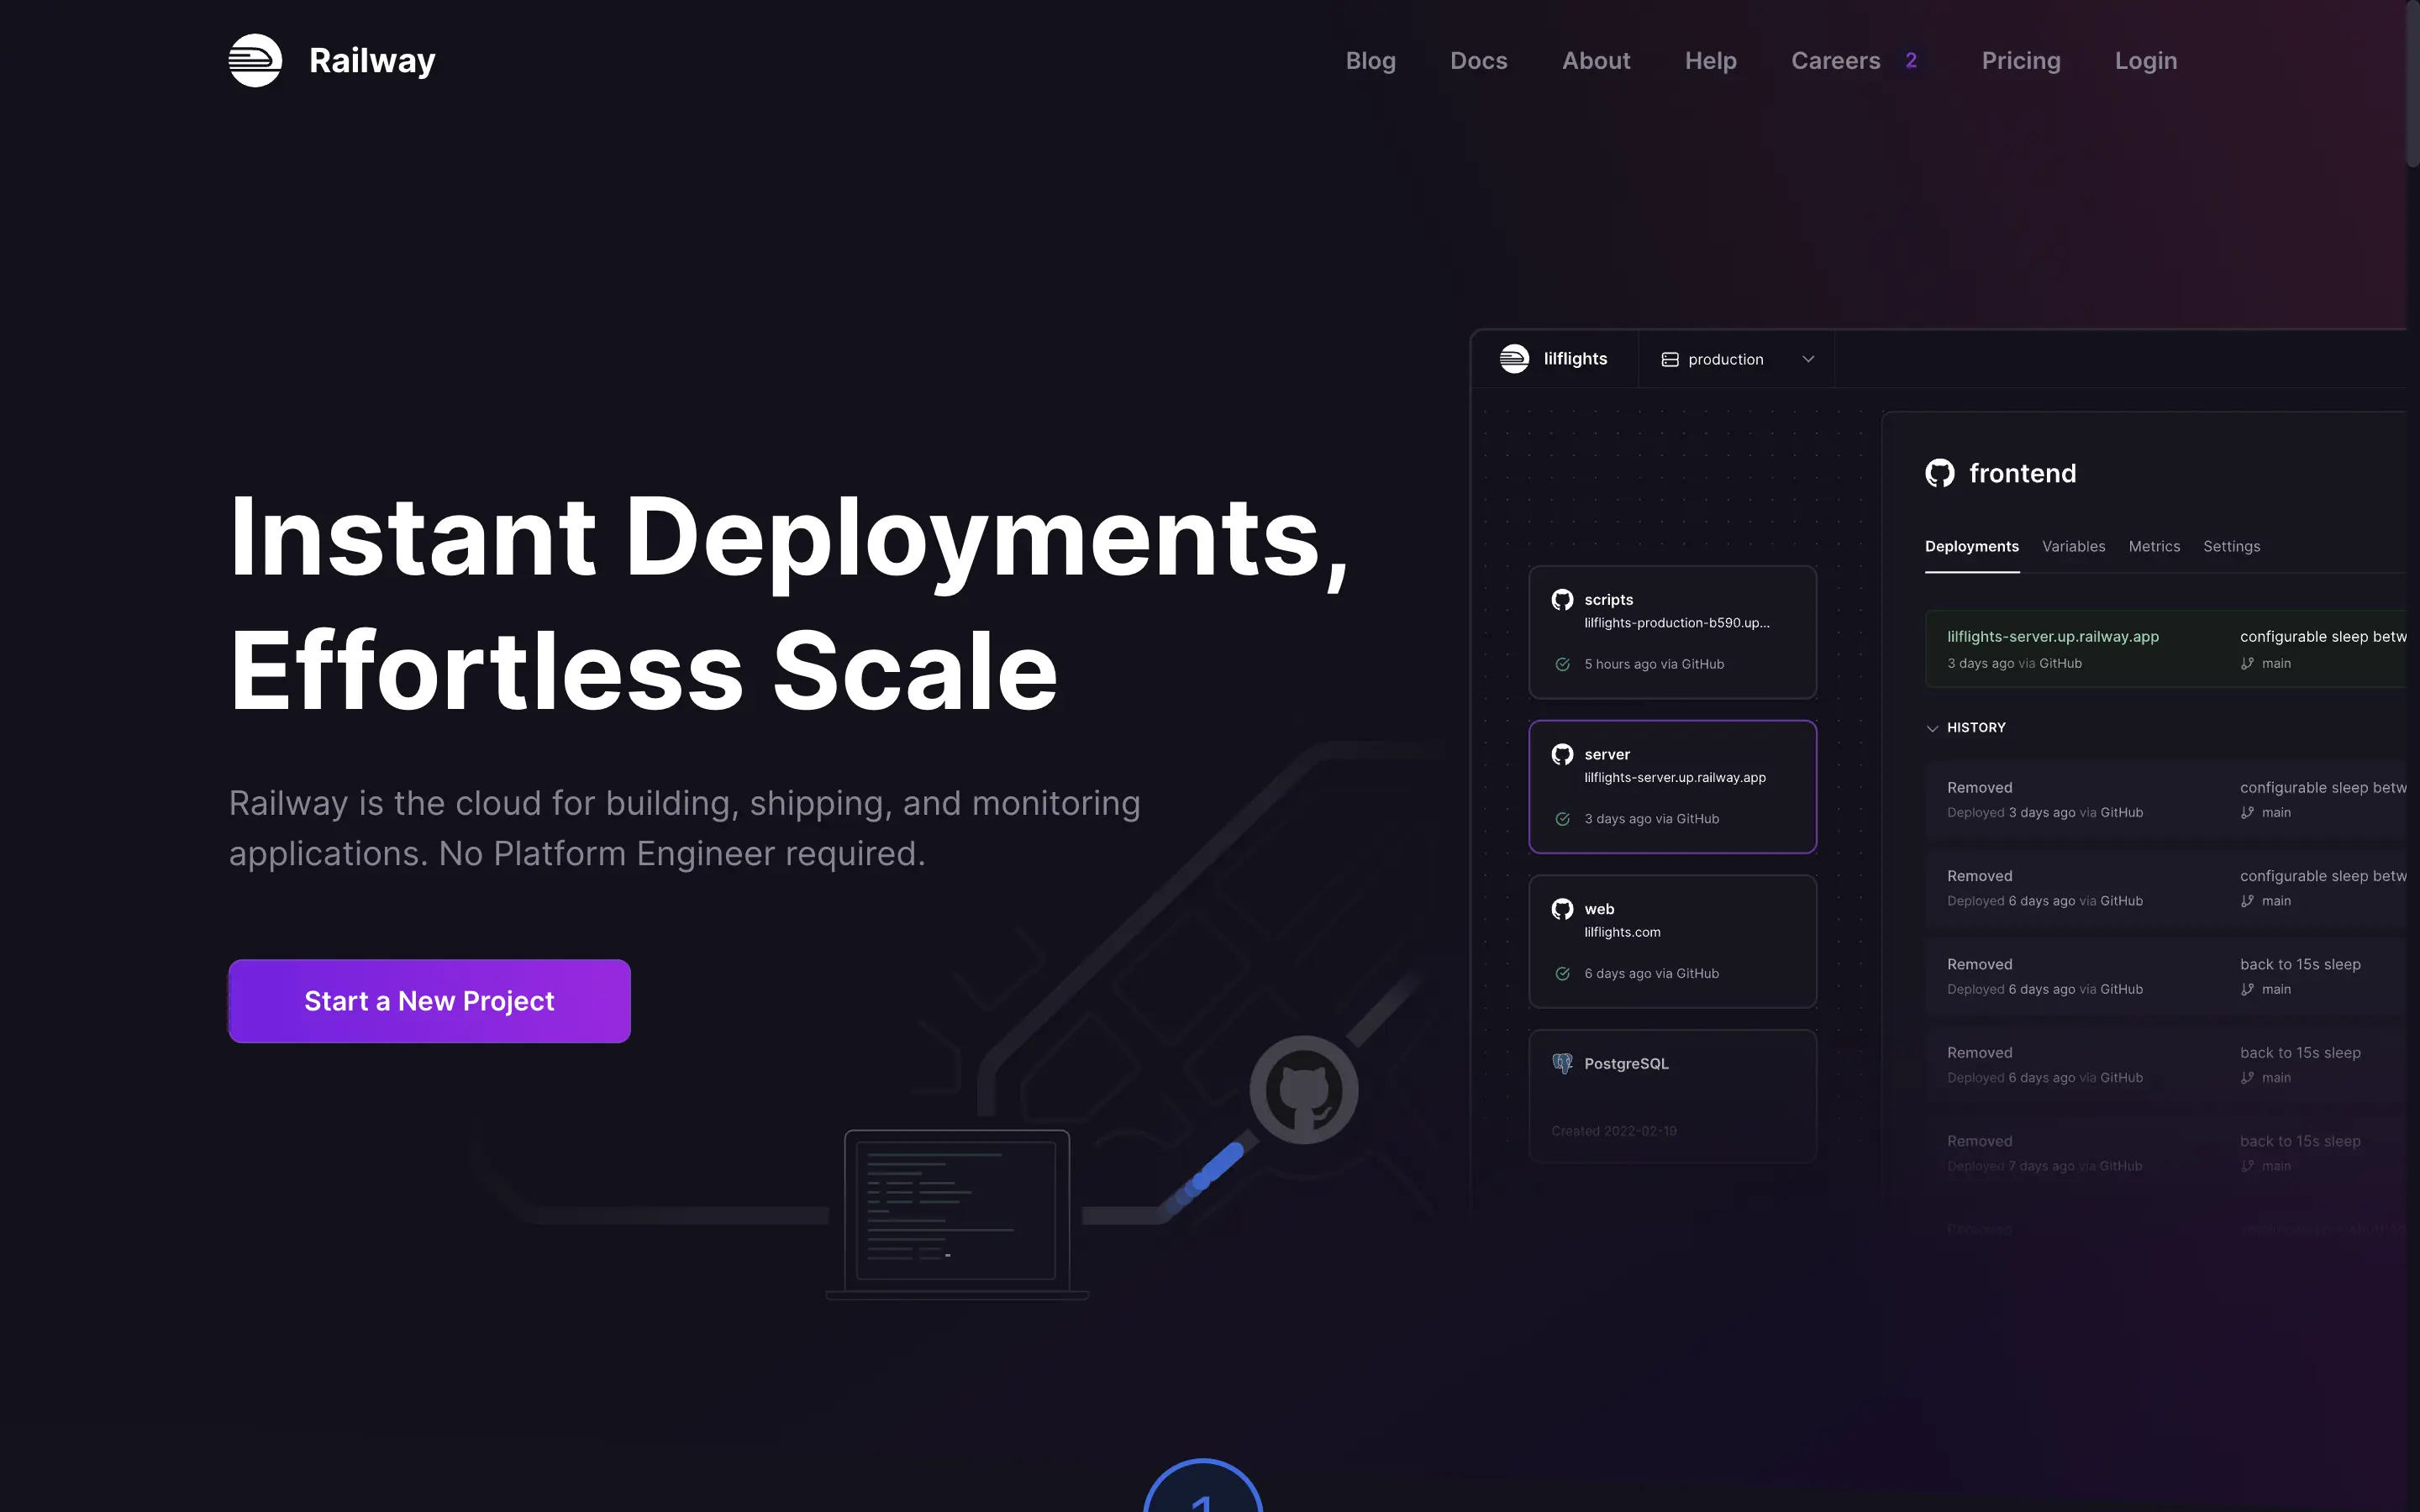Click lilflights-production-b590.up... domain text
This screenshot has width=2420, height=1512.
(1676, 623)
